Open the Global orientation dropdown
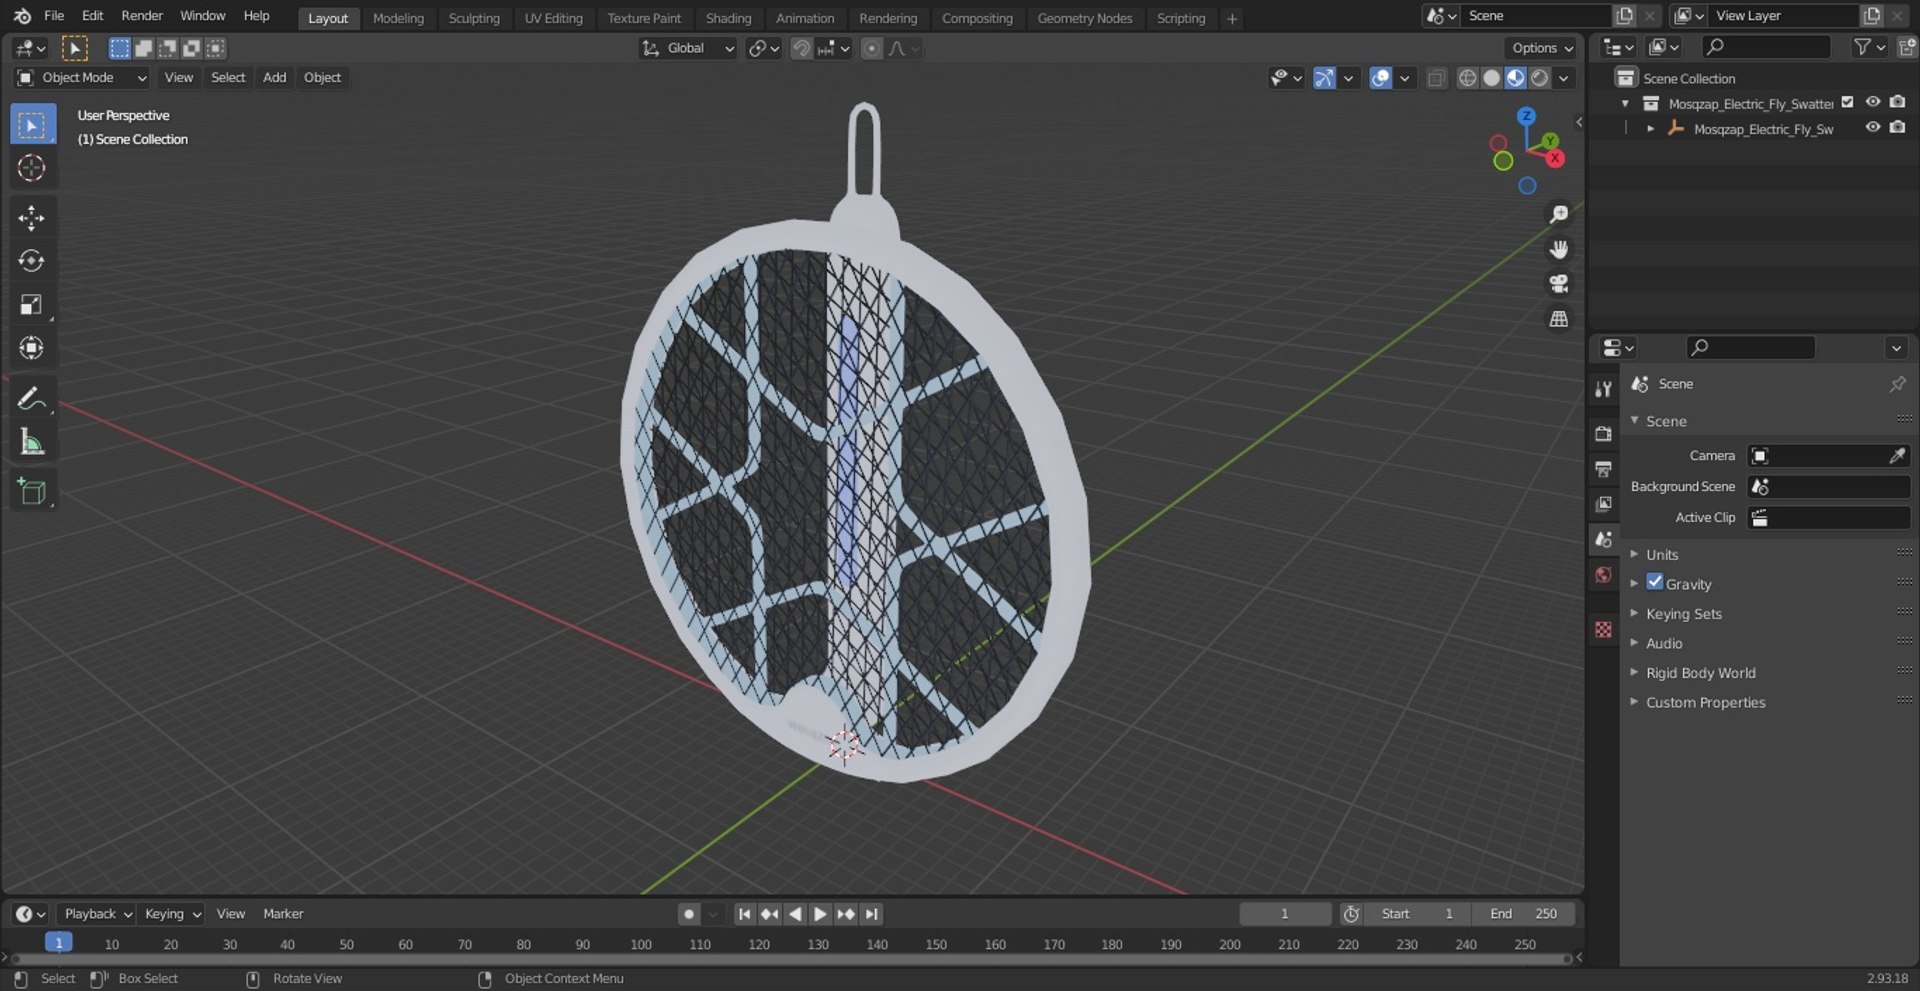This screenshot has width=1920, height=991. pos(688,48)
